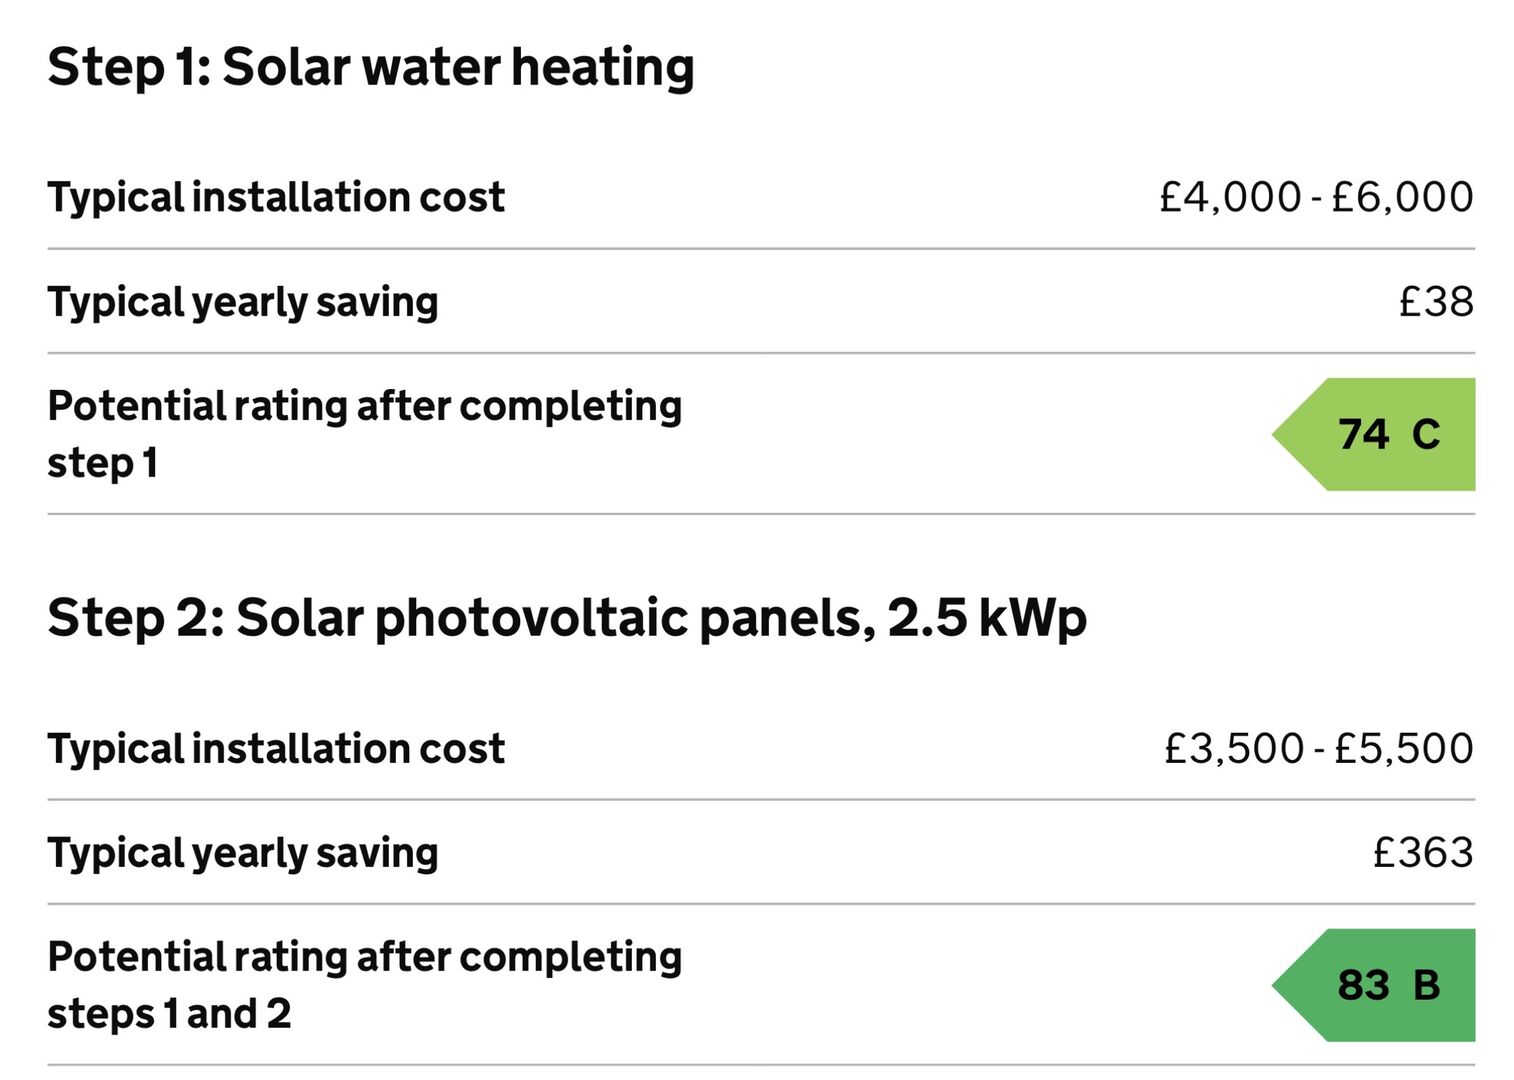1514x1080 pixels.
Task: Click the £363 yearly saving value
Action: click(x=1423, y=853)
